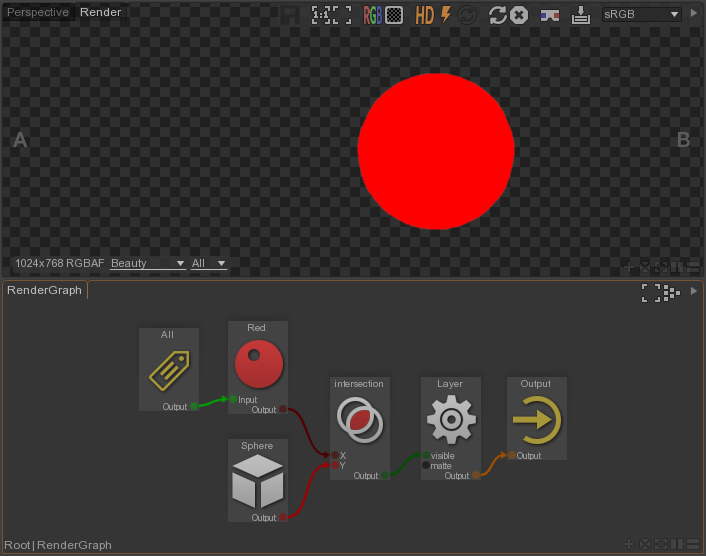The image size is (706, 556).
Task: Switch to the Perspective tab
Action: (x=38, y=13)
